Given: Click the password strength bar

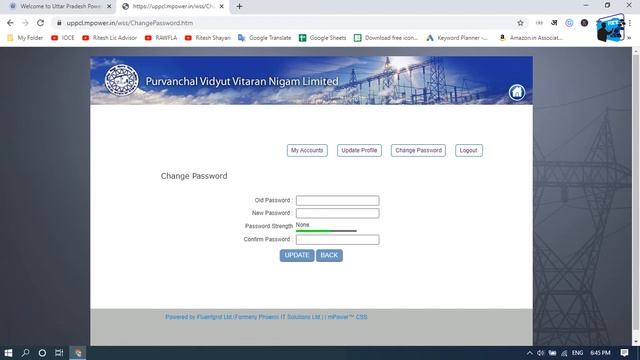Looking at the screenshot, I should 326,231.
